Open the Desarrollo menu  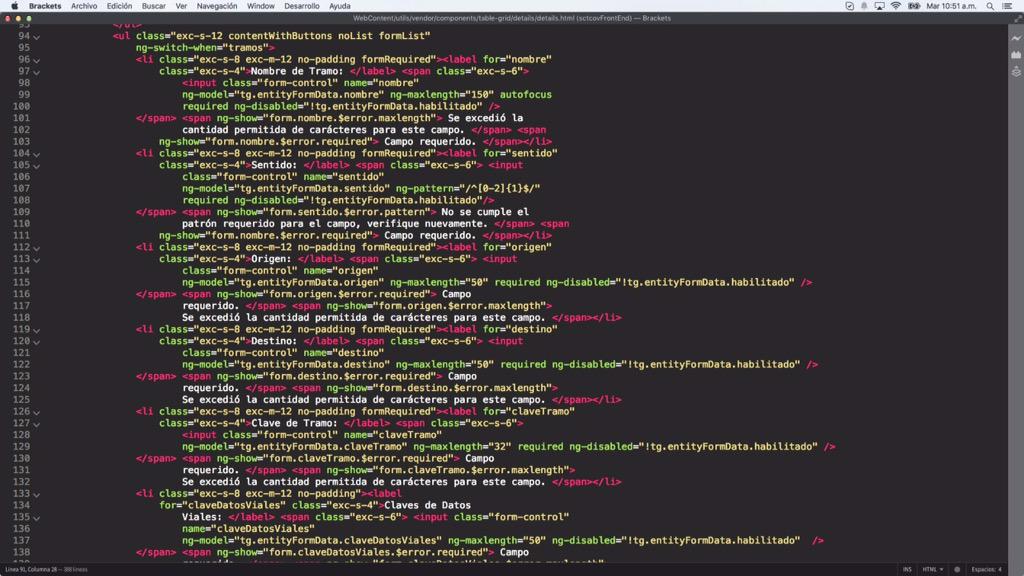302,6
